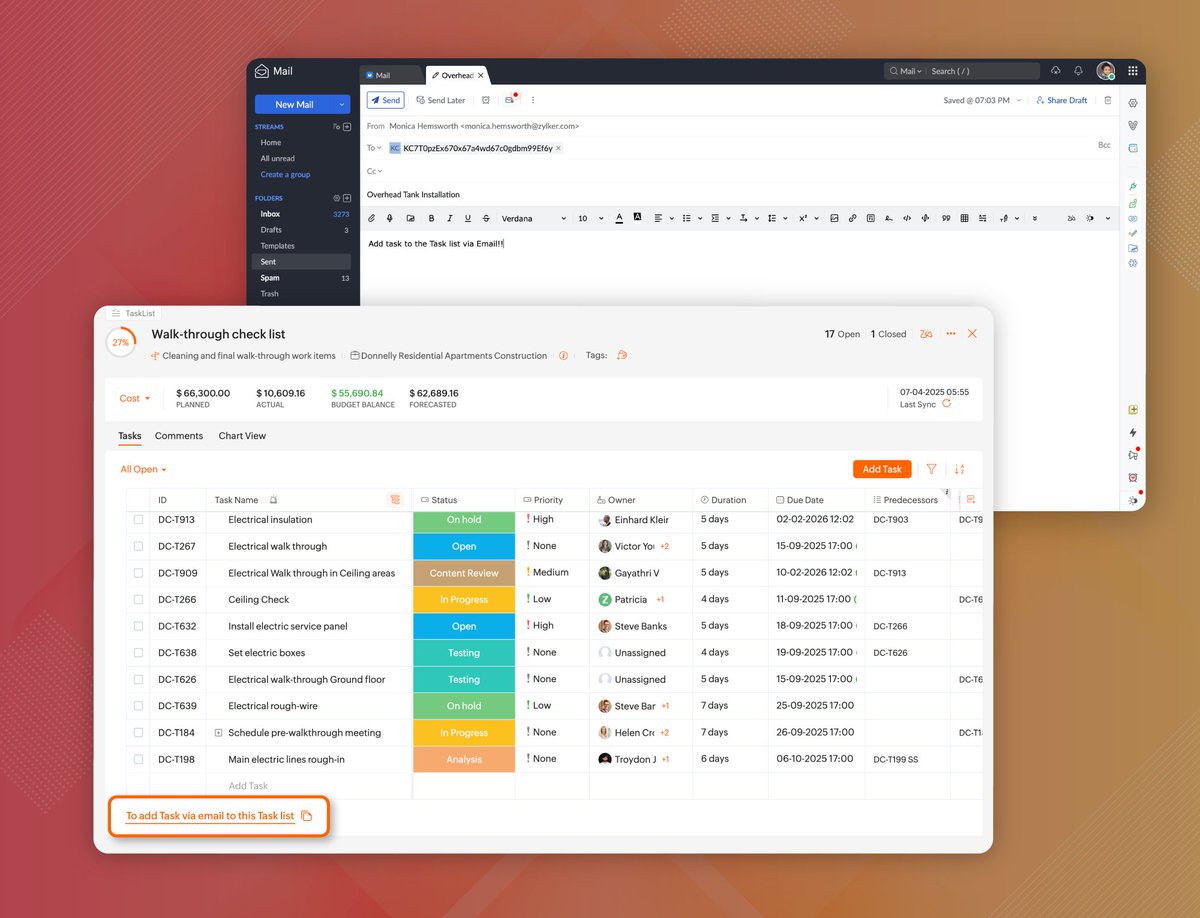Copy the task list email address icon
This screenshot has width=1200, height=918.
(307, 816)
